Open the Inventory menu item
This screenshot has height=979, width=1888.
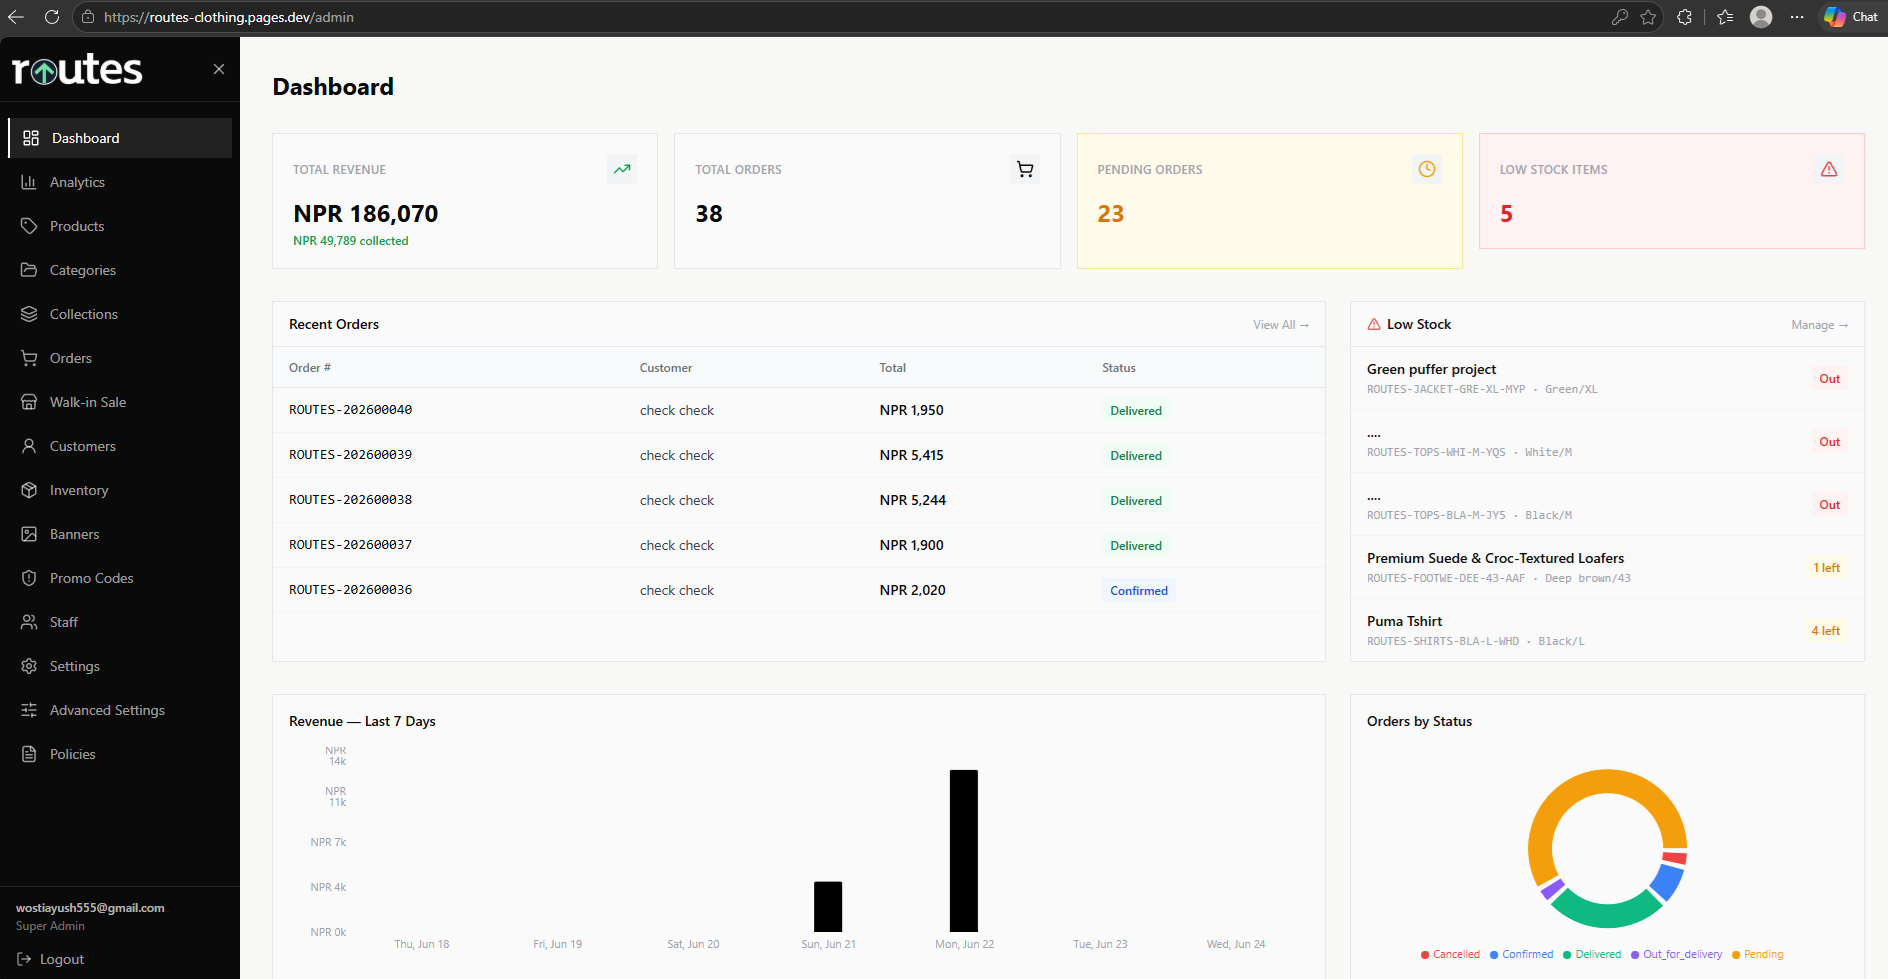[120, 490]
